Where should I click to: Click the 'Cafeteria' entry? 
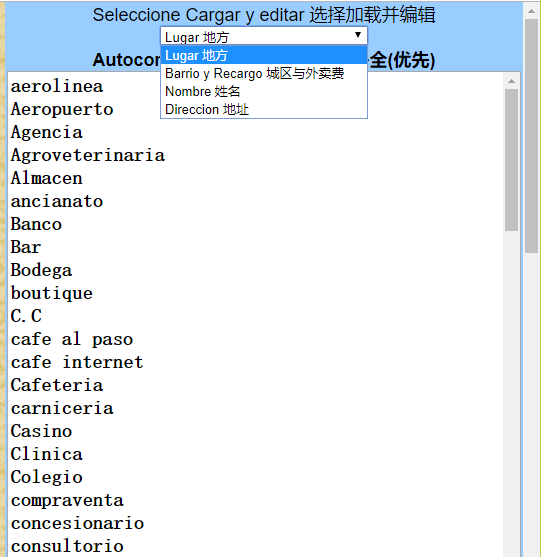point(57,385)
